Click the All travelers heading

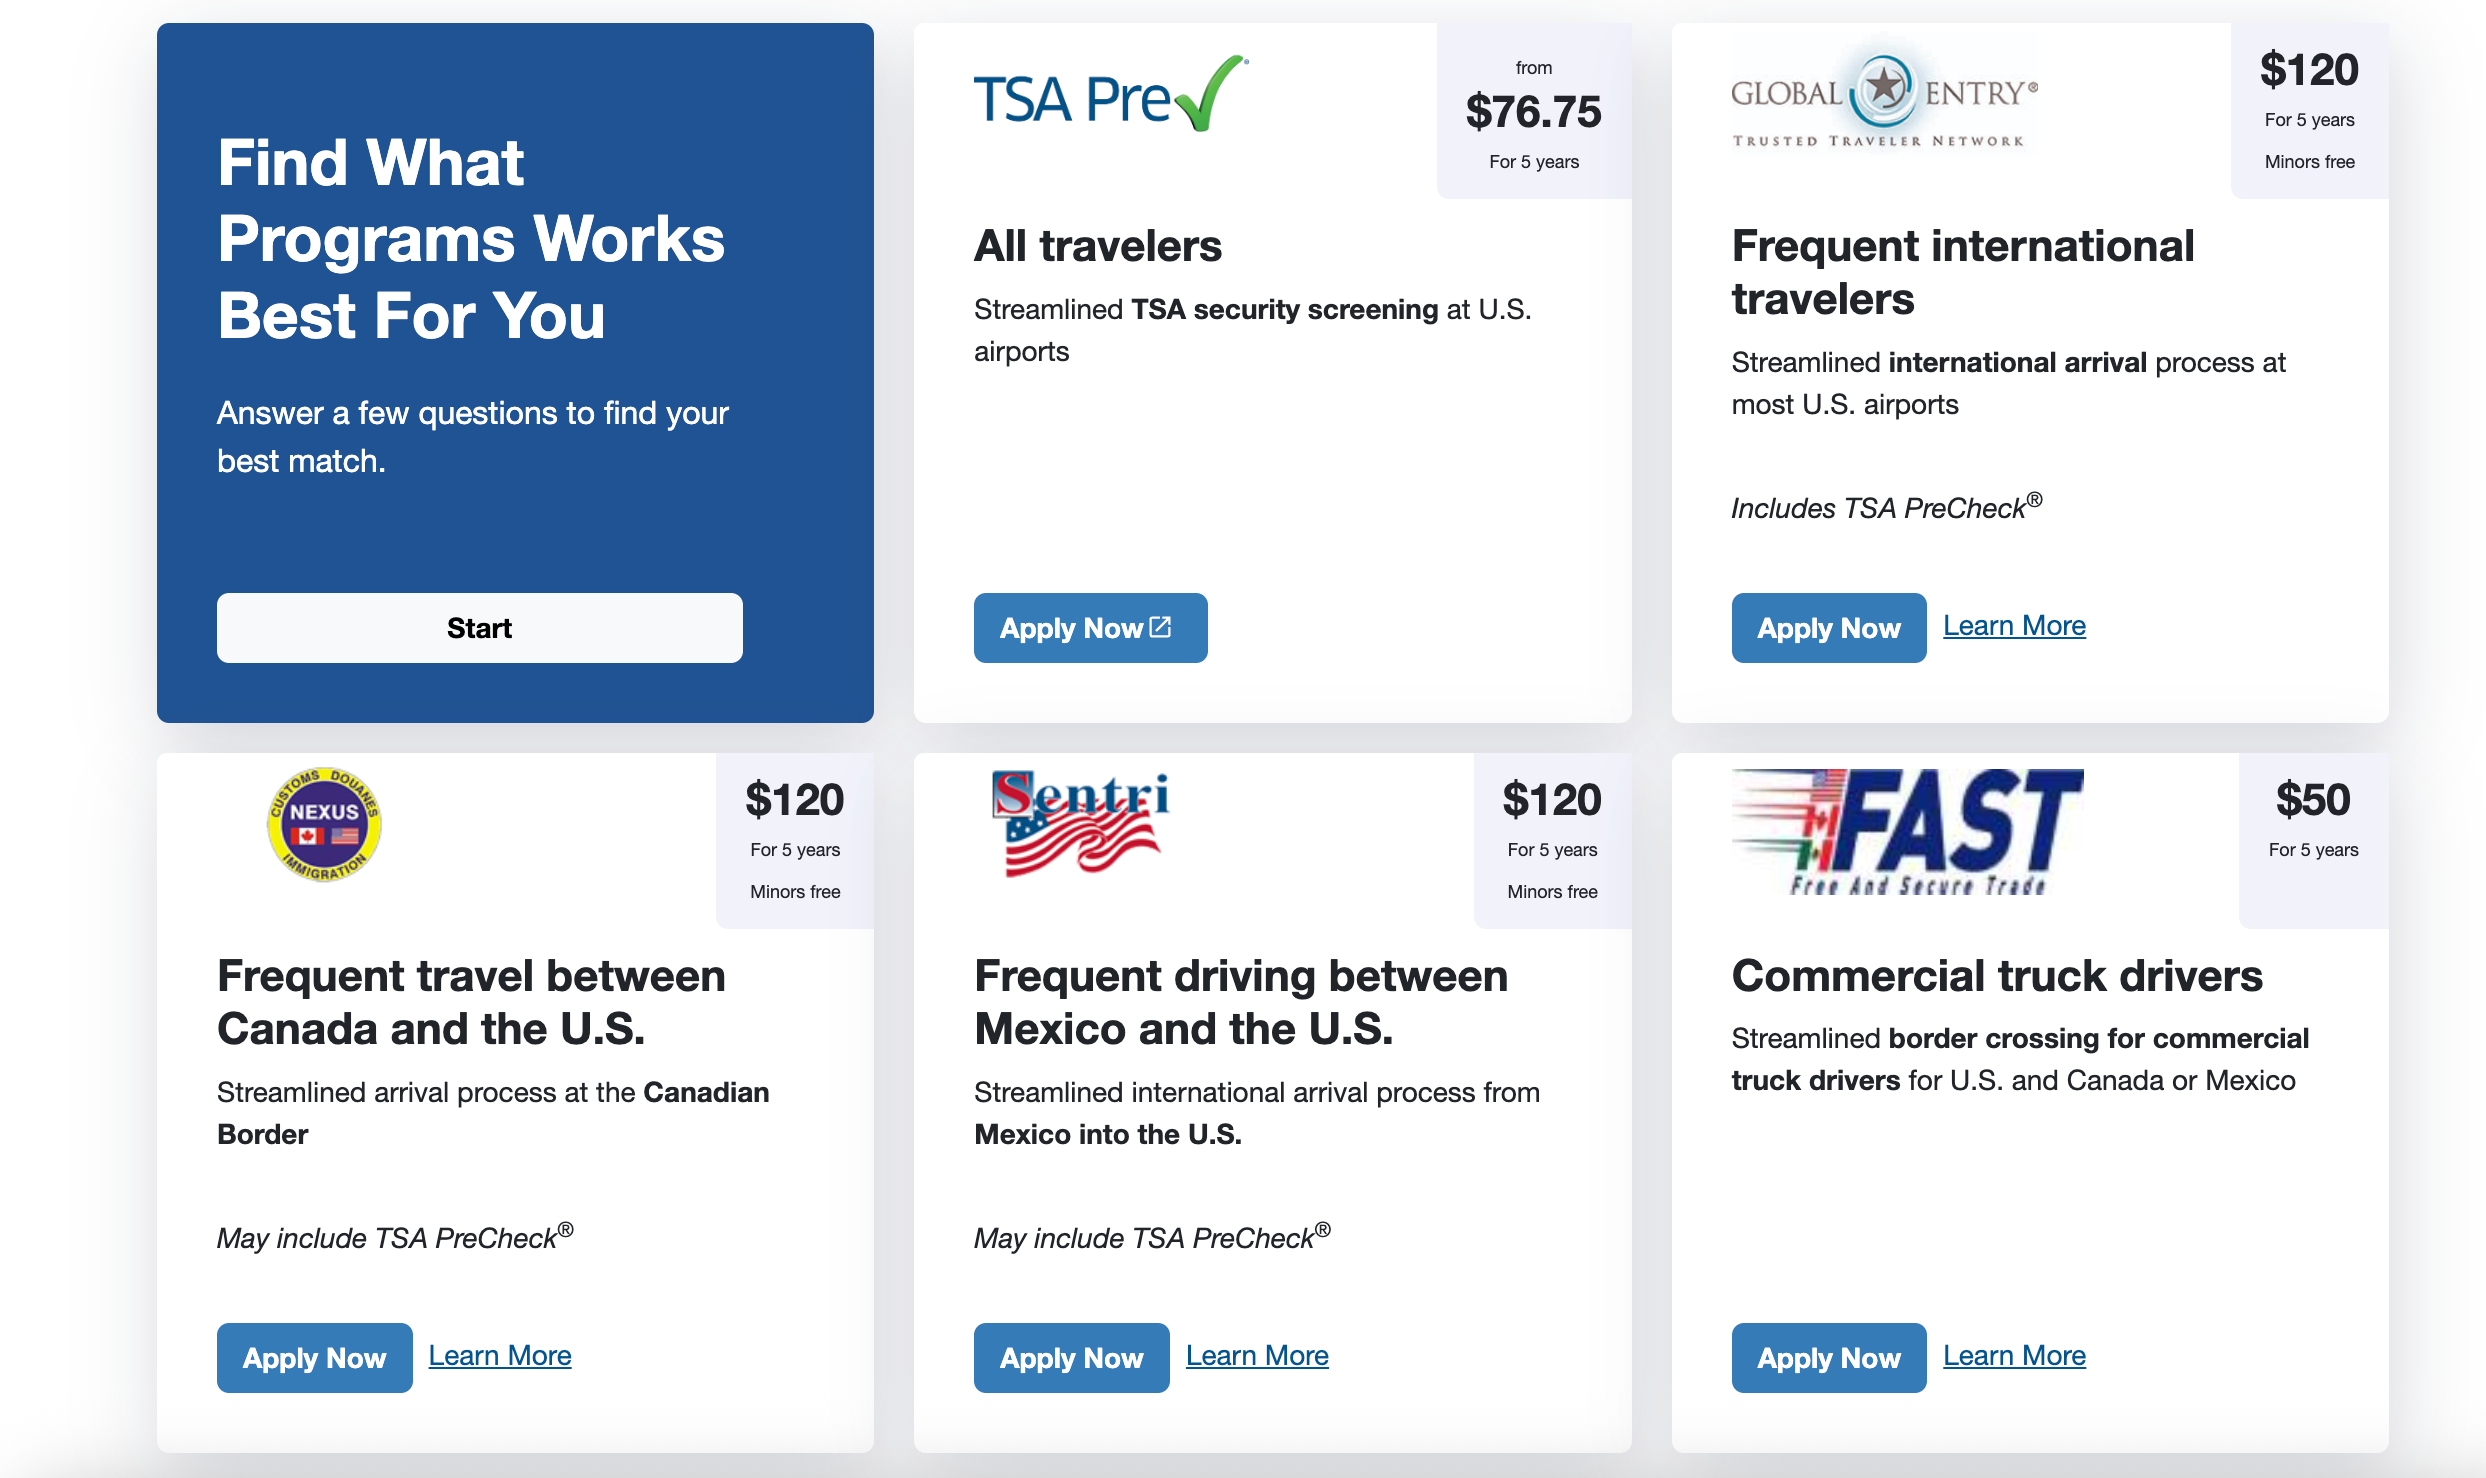[x=1098, y=246]
